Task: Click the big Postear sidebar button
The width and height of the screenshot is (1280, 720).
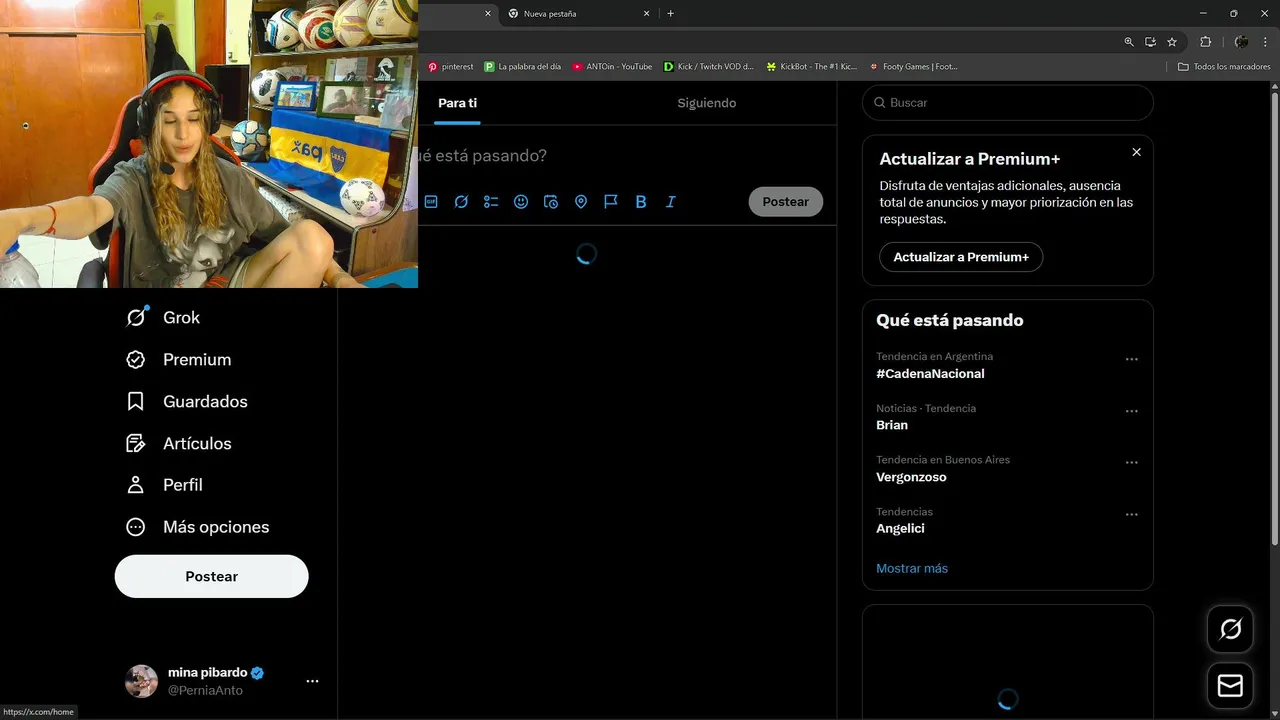Action: pyautogui.click(x=211, y=576)
